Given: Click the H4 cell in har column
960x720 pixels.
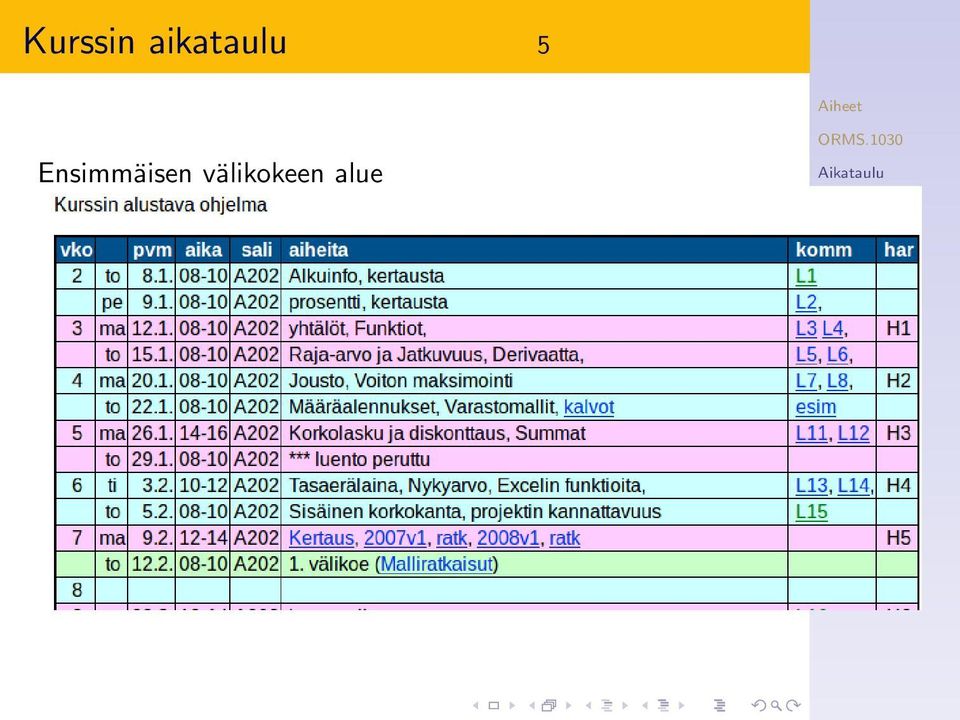Looking at the screenshot, I should coord(898,486).
